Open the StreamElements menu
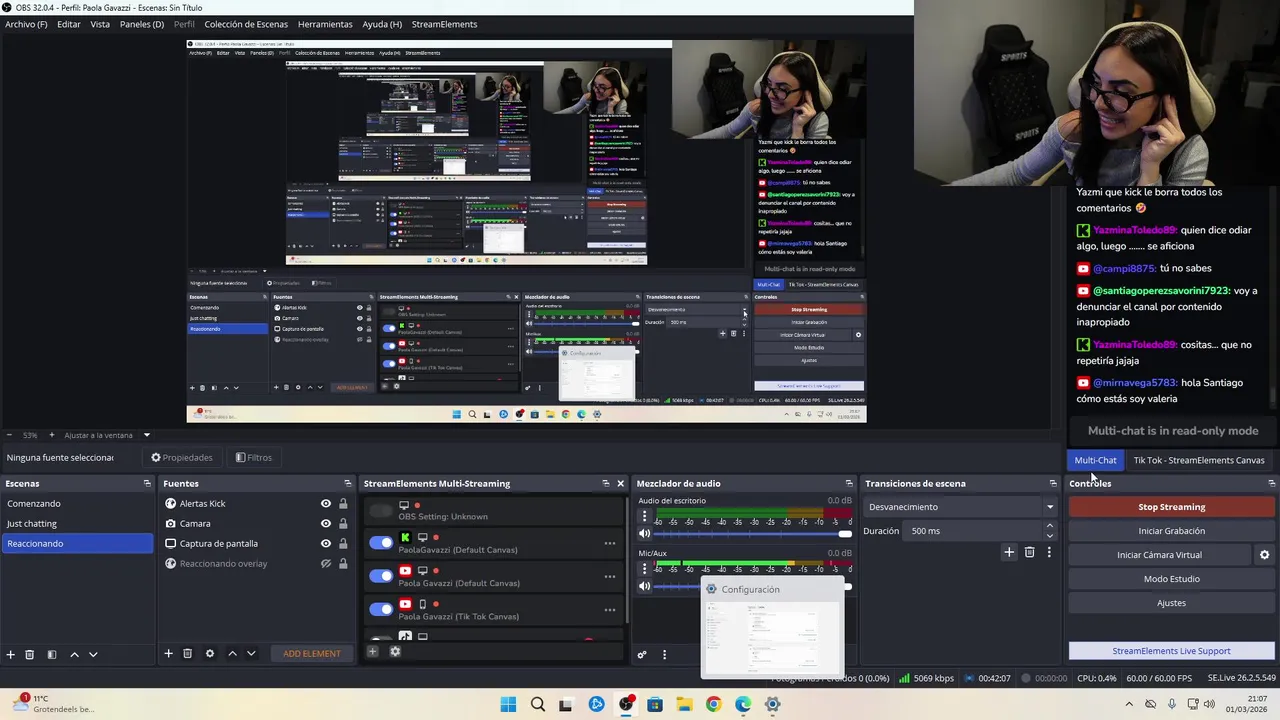This screenshot has height=720, width=1280. coord(444,24)
